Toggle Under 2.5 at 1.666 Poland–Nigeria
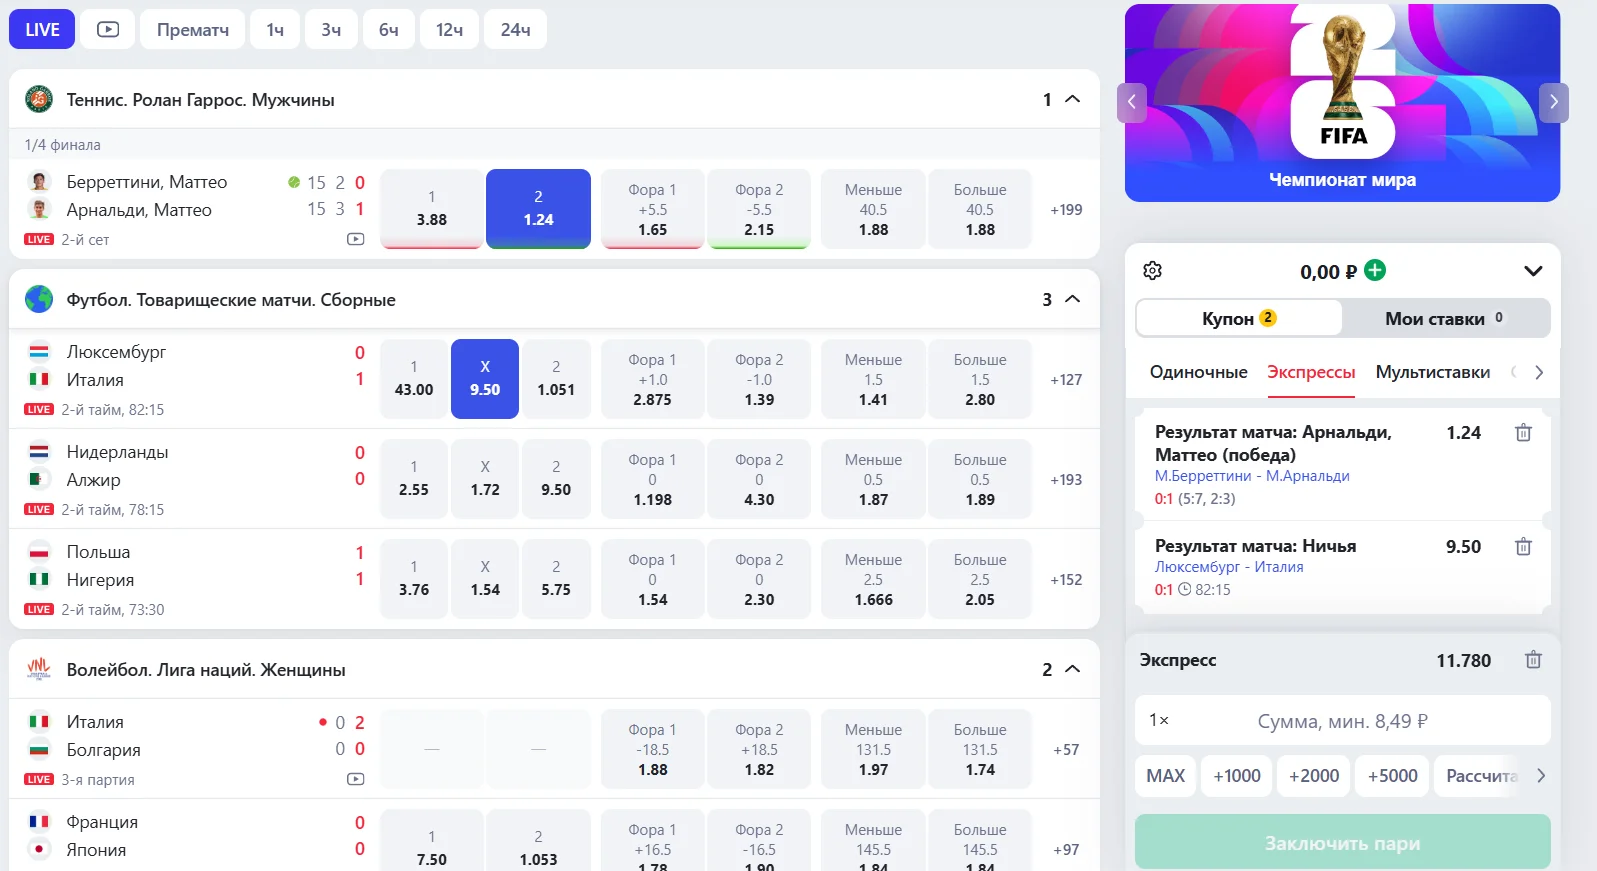 click(x=873, y=579)
